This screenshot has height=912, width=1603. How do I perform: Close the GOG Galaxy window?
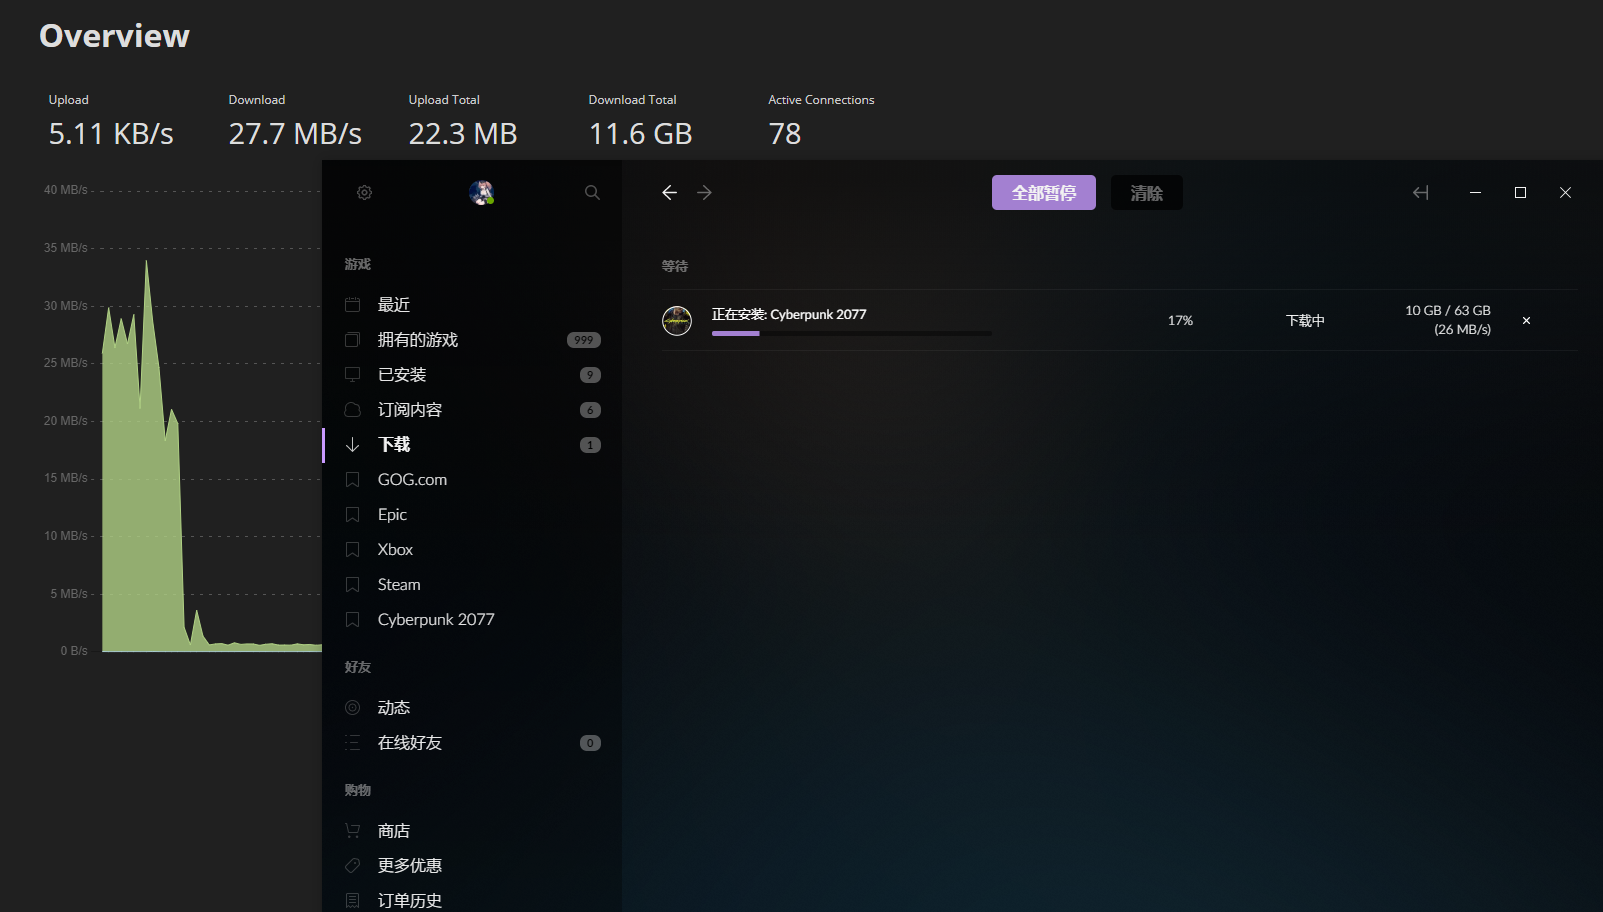point(1565,192)
